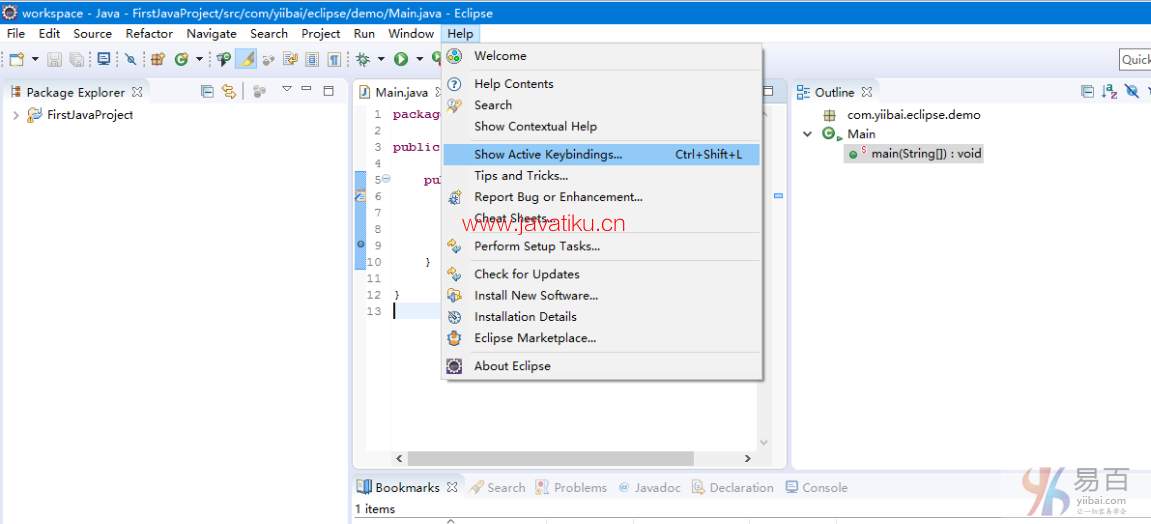Open the Problems tab
The width and height of the screenshot is (1151, 524).
(x=579, y=488)
